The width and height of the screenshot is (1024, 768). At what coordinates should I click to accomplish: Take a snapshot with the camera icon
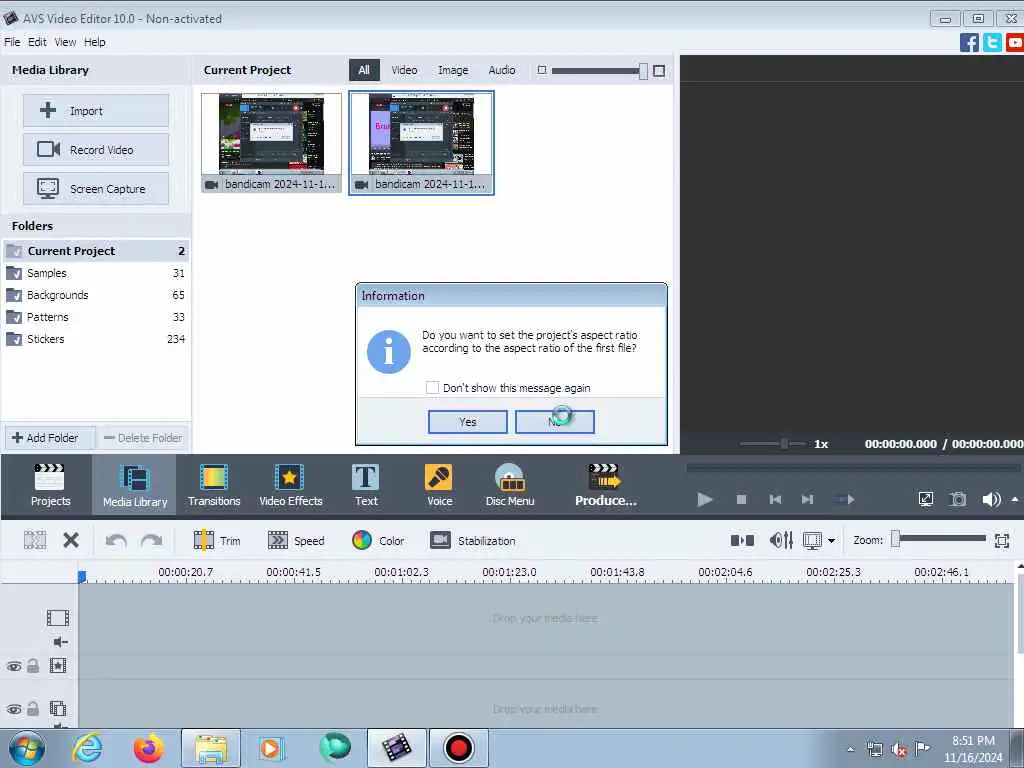[x=957, y=500]
